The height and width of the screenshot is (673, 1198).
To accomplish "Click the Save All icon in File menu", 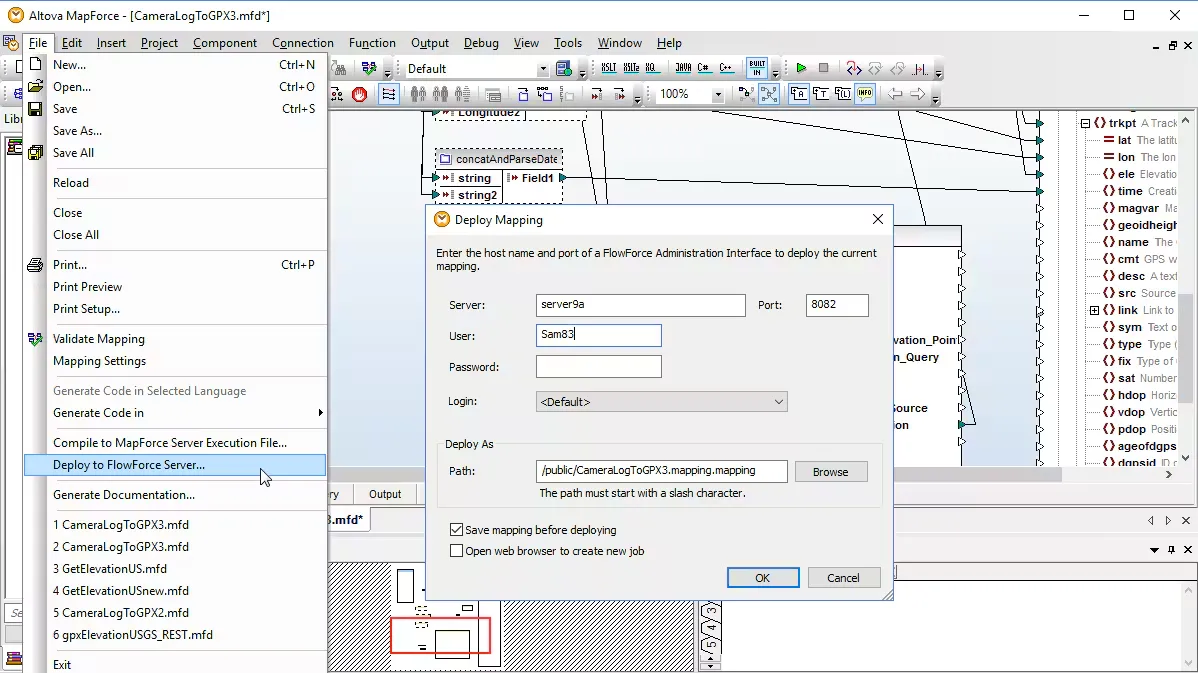I will click(x=35, y=153).
